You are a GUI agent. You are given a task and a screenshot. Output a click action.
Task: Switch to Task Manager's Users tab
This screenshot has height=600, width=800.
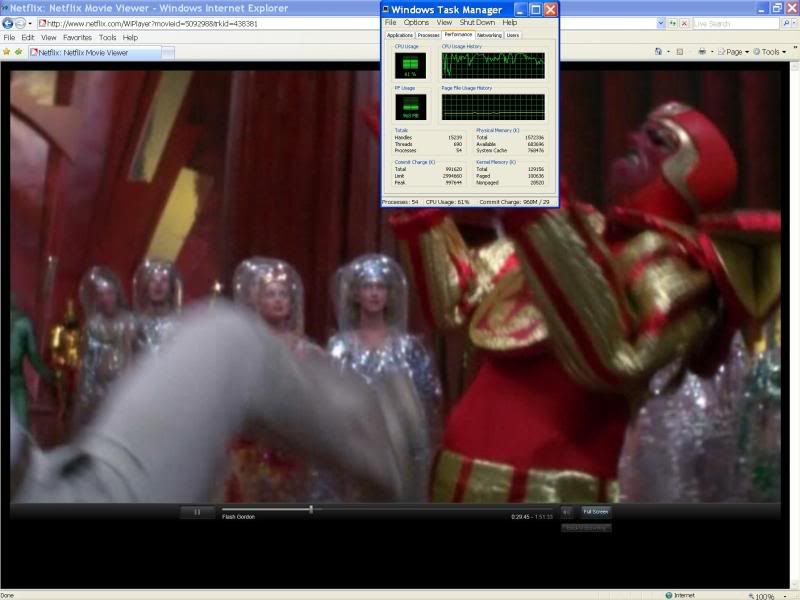(x=513, y=35)
